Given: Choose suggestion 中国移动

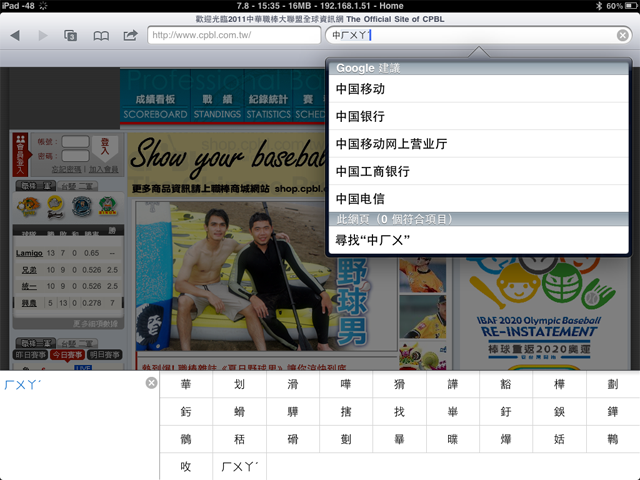Looking at the screenshot, I should pos(478,89).
